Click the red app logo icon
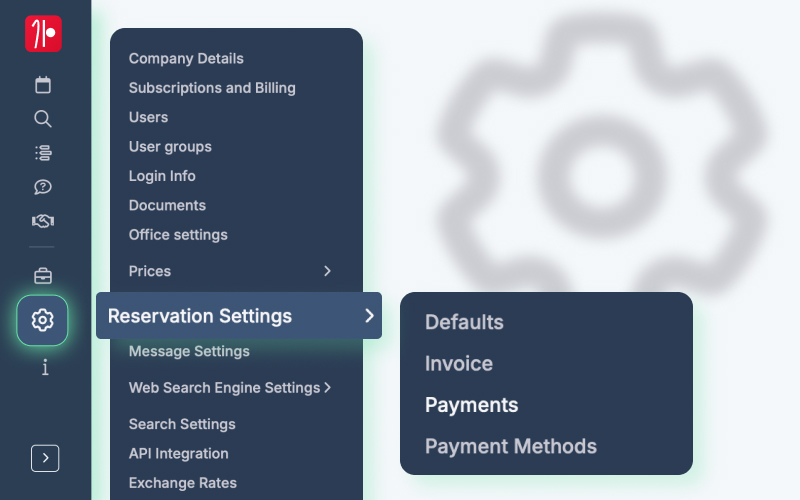800x500 pixels. (43, 33)
